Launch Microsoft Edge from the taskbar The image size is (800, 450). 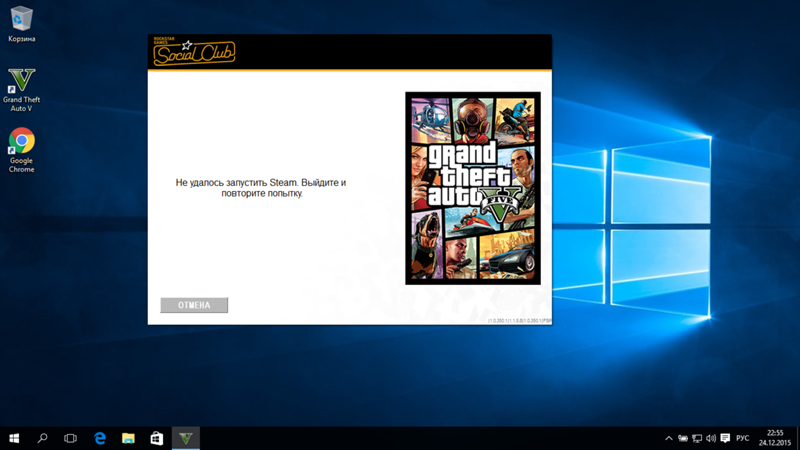(99, 438)
